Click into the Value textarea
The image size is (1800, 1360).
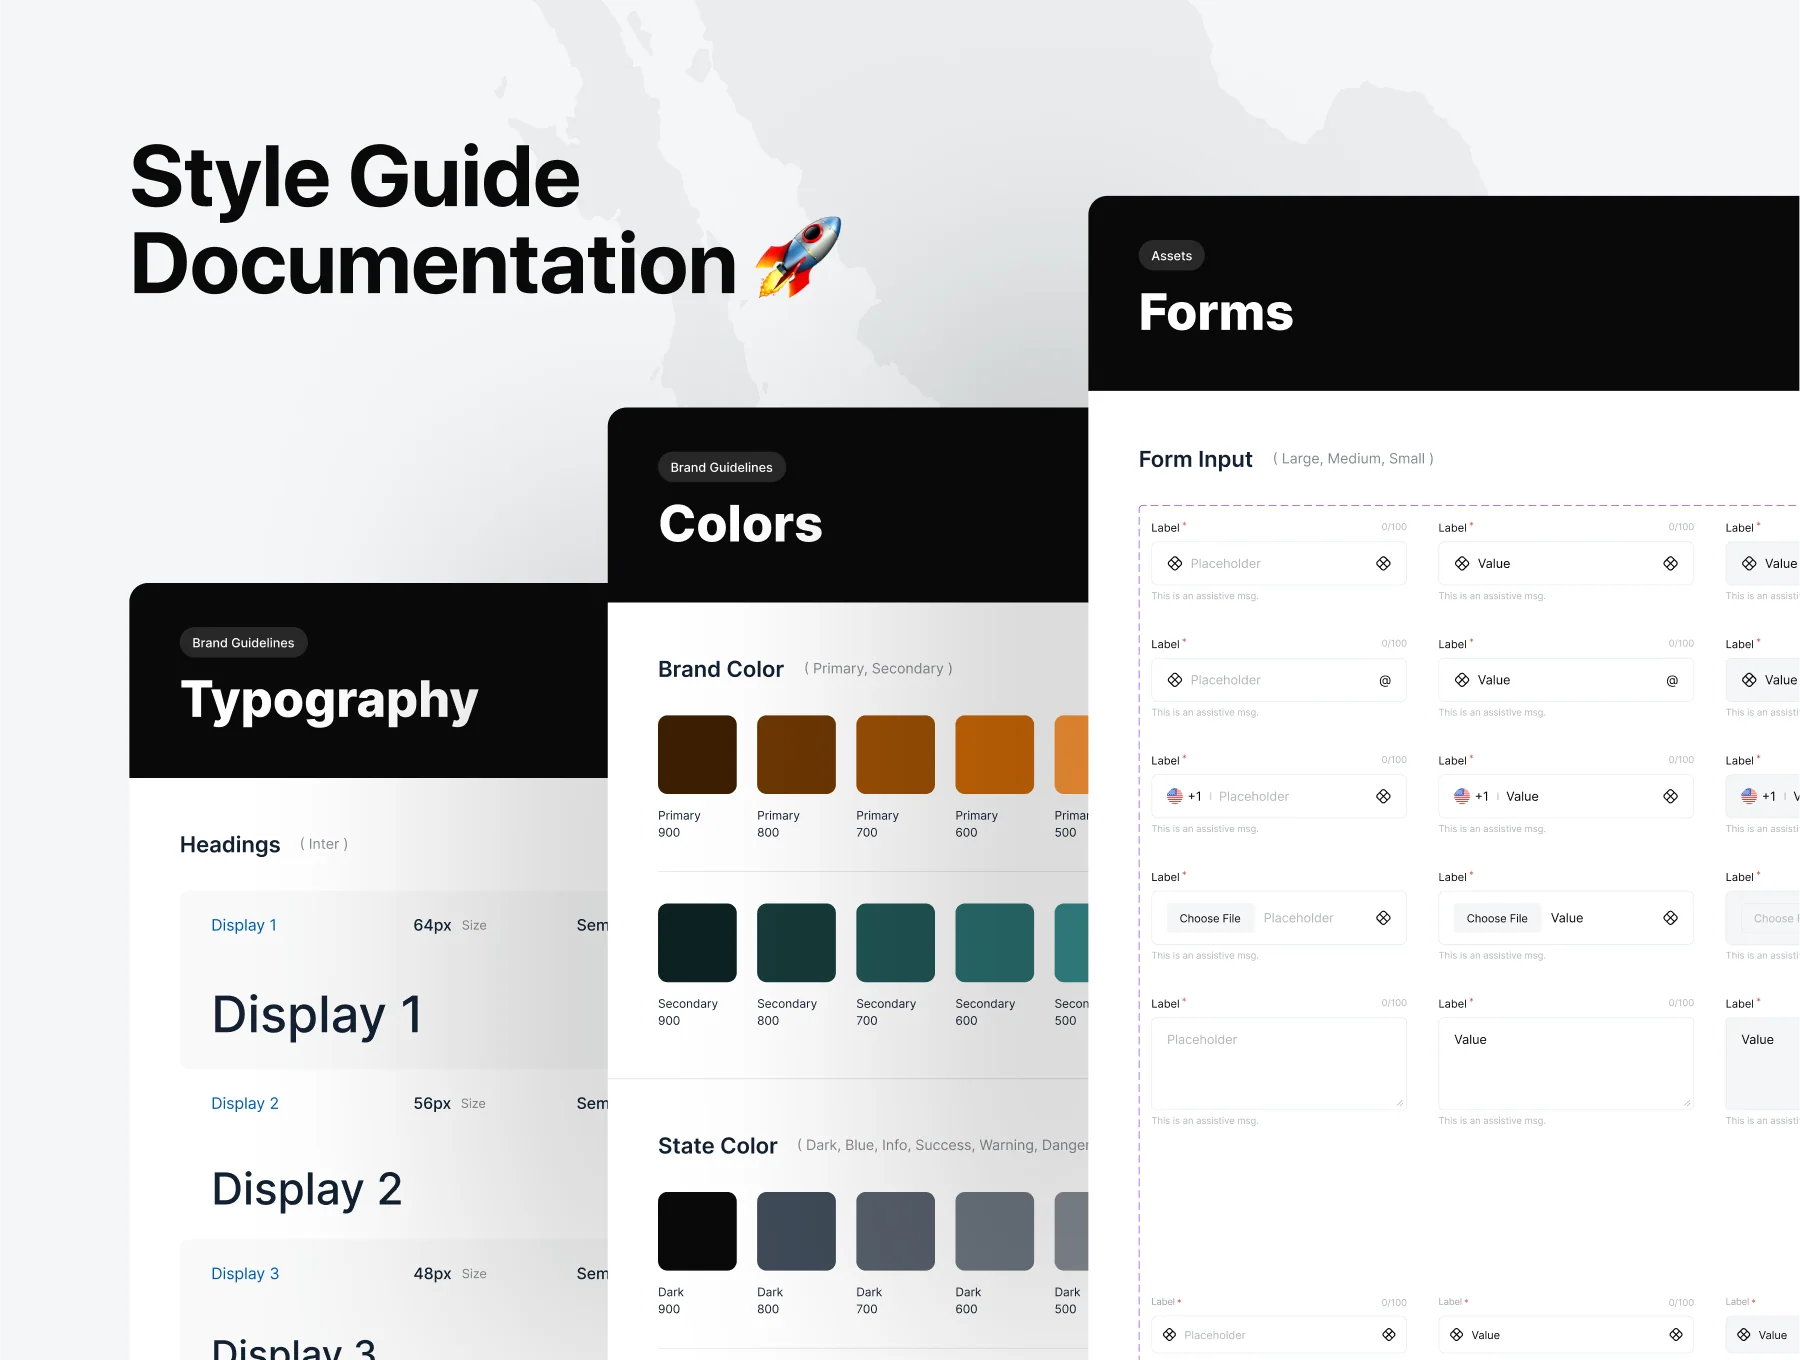click(x=1566, y=1063)
